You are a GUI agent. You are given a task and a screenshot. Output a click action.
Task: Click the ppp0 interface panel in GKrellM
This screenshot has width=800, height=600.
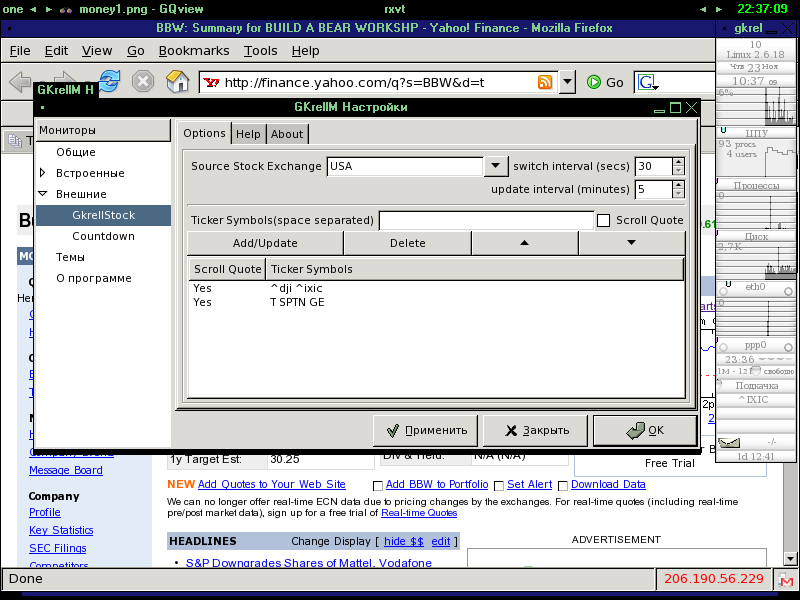point(756,345)
